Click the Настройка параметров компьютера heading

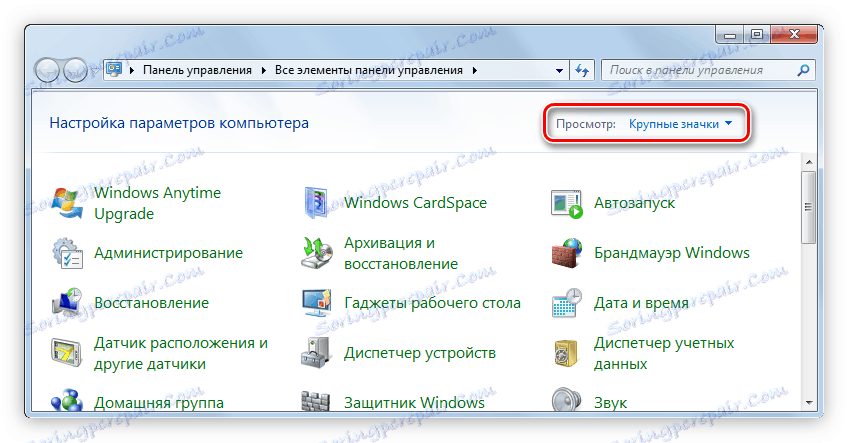coord(179,123)
